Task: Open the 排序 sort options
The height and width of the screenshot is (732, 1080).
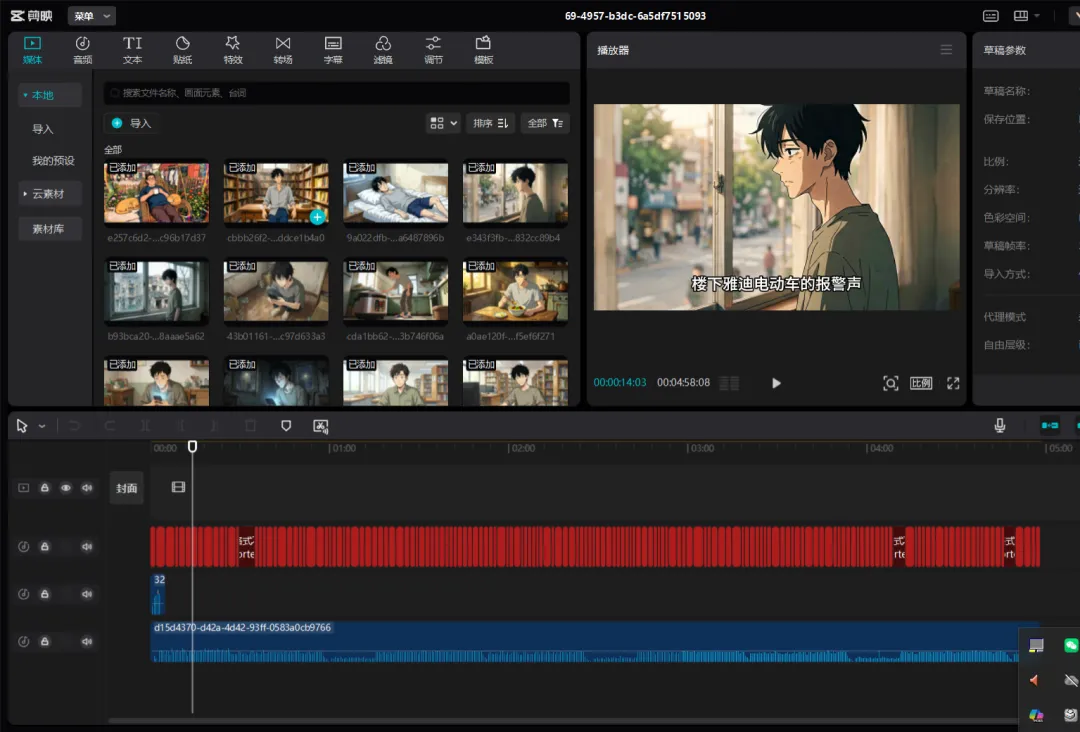Action: click(x=490, y=123)
